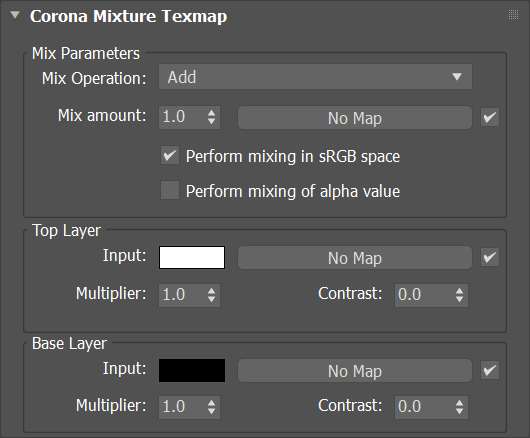The image size is (530, 438).
Task: Click the Top Layer No Map button
Action: tap(355, 258)
